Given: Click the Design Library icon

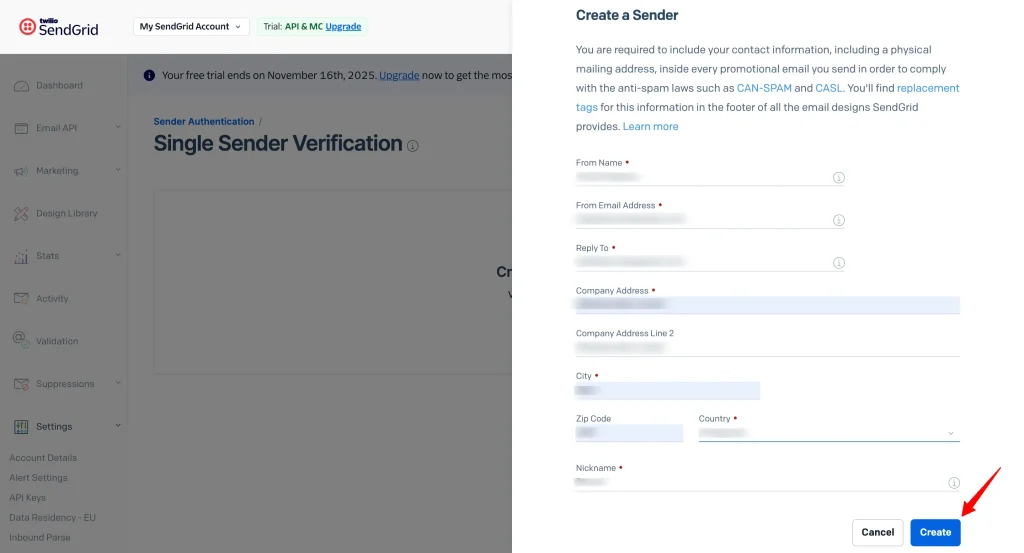Looking at the screenshot, I should 21,213.
